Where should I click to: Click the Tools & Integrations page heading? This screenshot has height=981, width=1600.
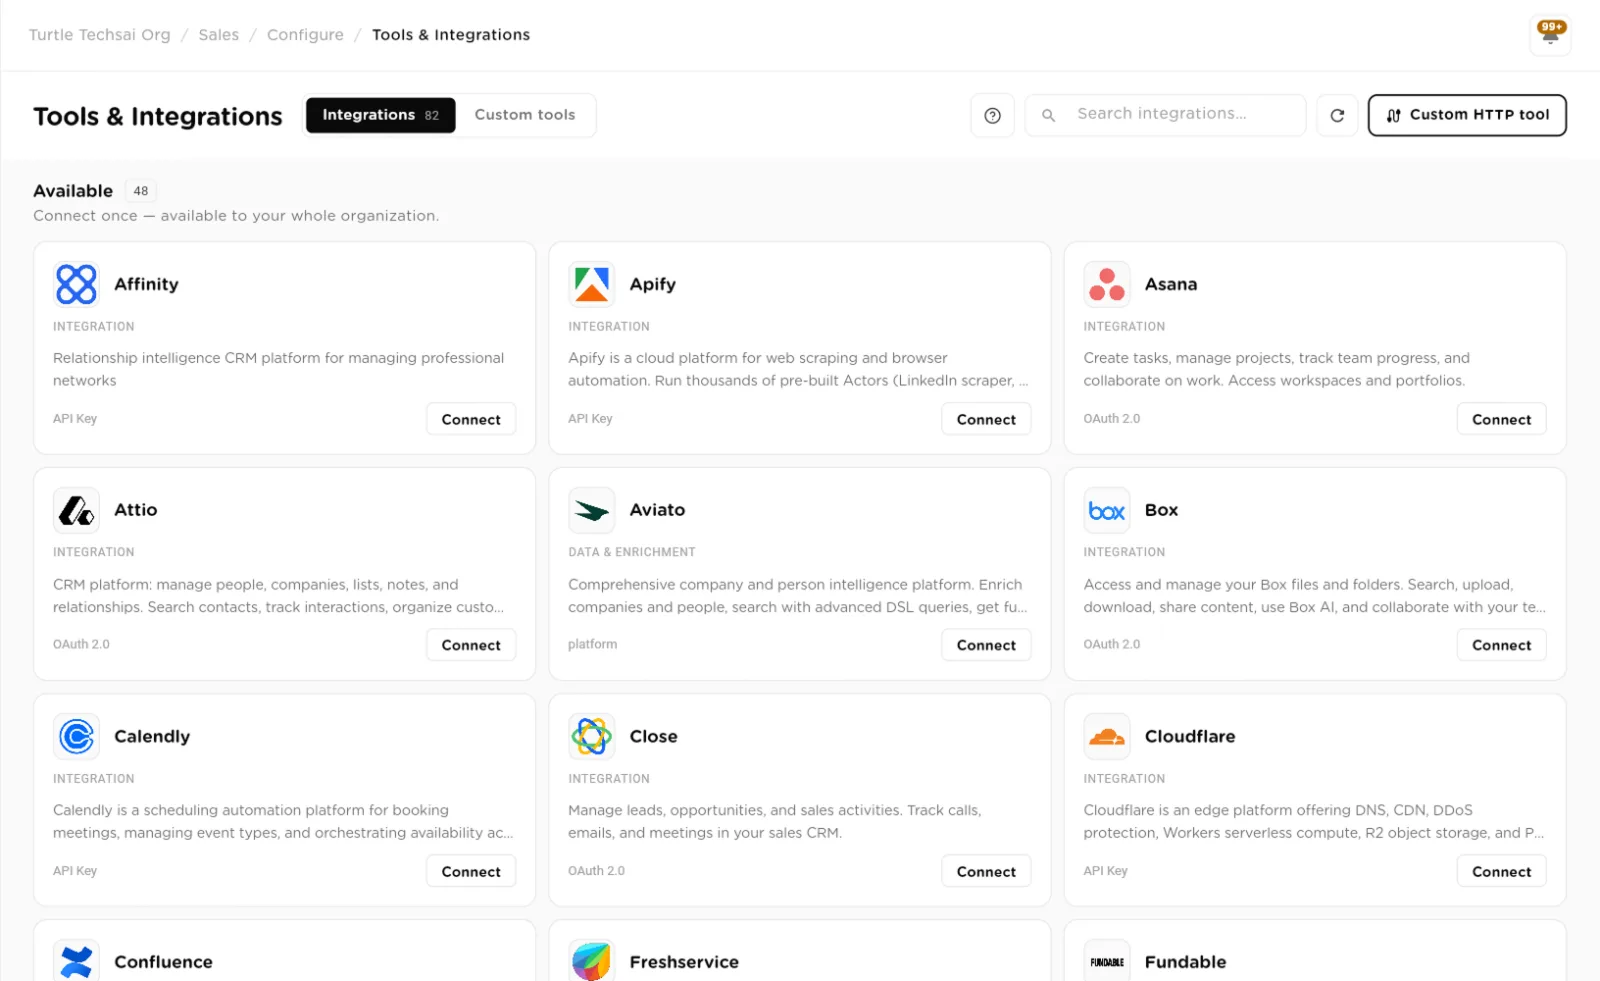tap(158, 117)
